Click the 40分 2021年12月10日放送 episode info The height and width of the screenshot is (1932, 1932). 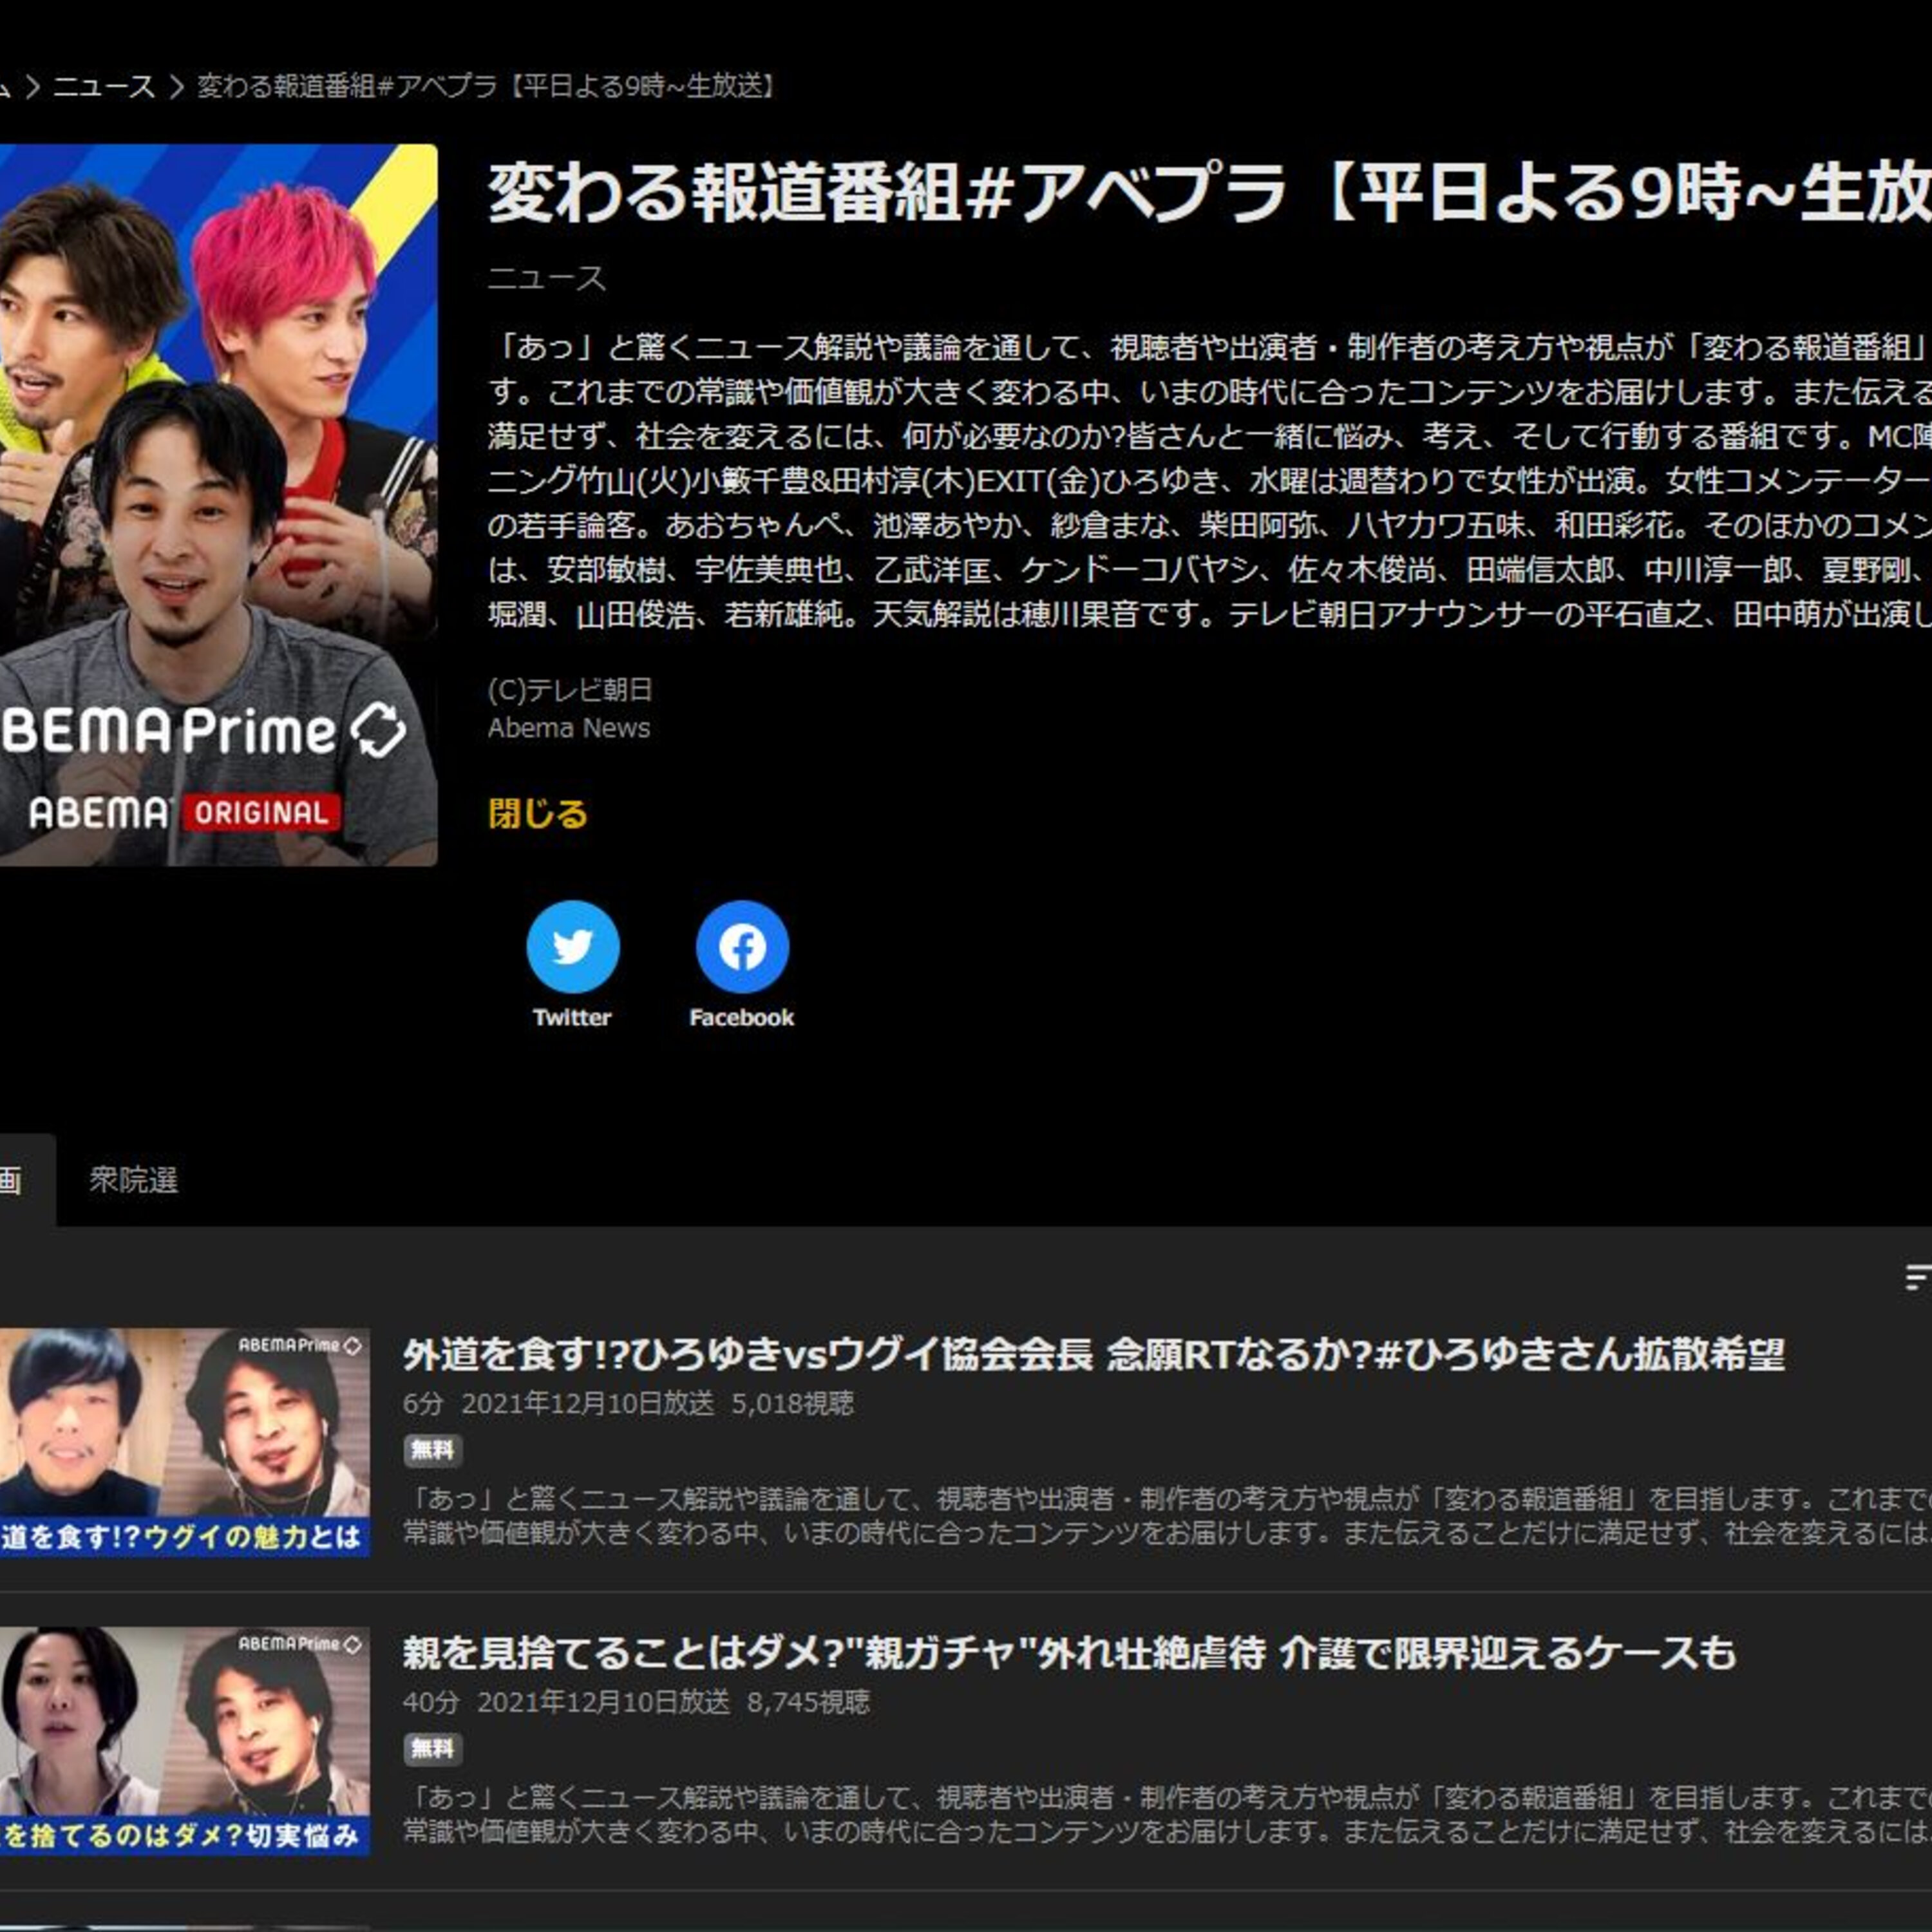pos(567,1703)
